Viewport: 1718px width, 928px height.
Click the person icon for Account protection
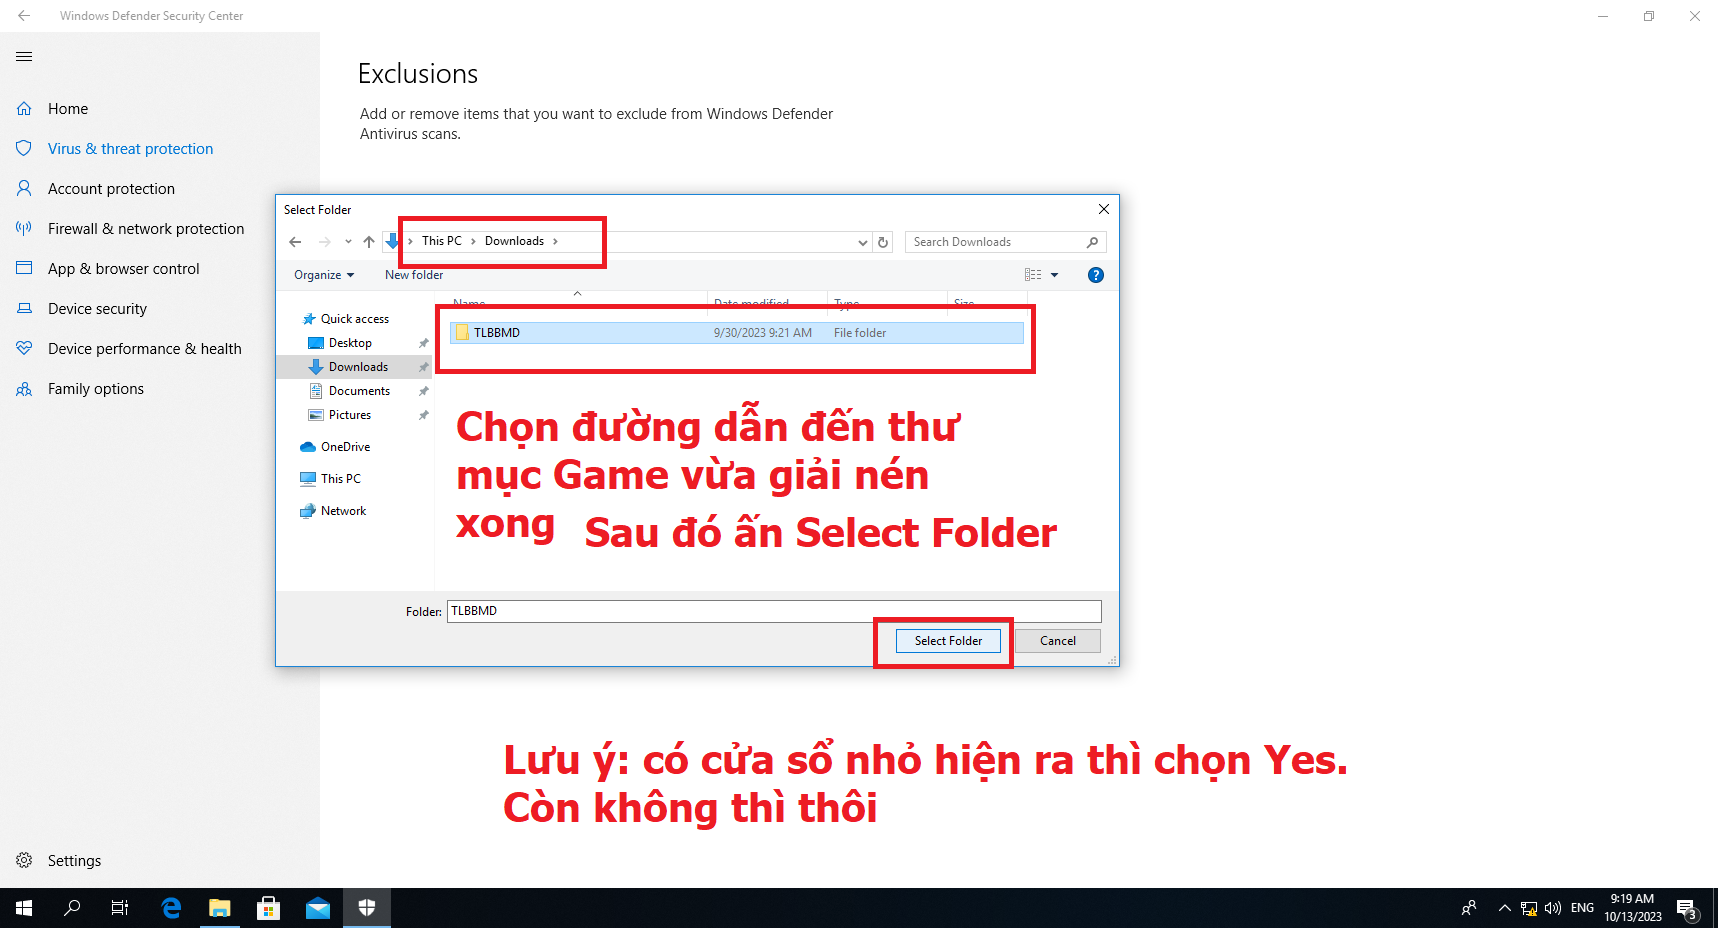24,188
